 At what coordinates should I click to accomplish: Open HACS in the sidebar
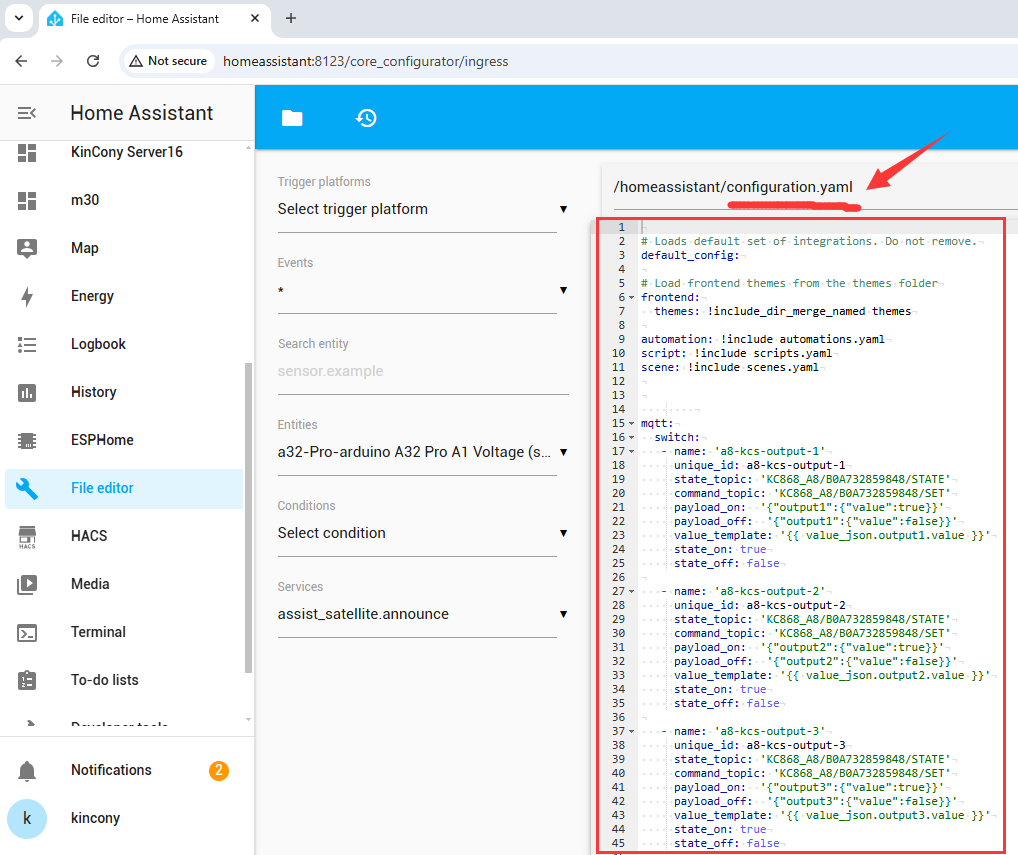[x=88, y=536]
